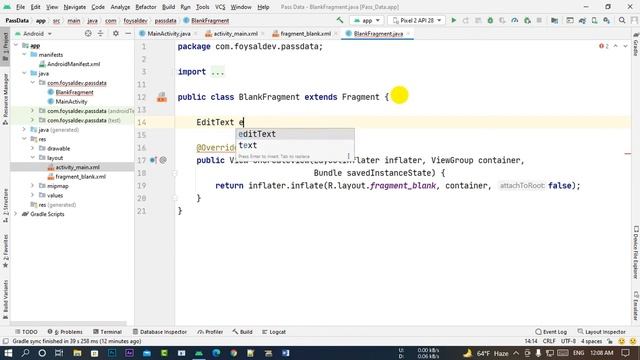640x360 pixels.
Task: Click the Profile app gauge icon
Action: 515,20
